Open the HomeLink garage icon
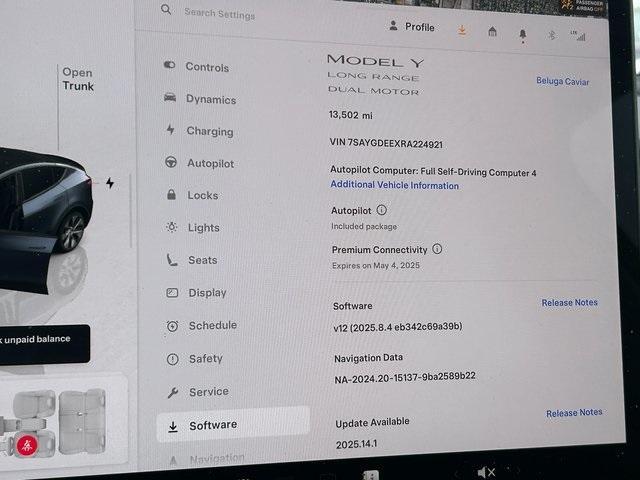 click(493, 31)
